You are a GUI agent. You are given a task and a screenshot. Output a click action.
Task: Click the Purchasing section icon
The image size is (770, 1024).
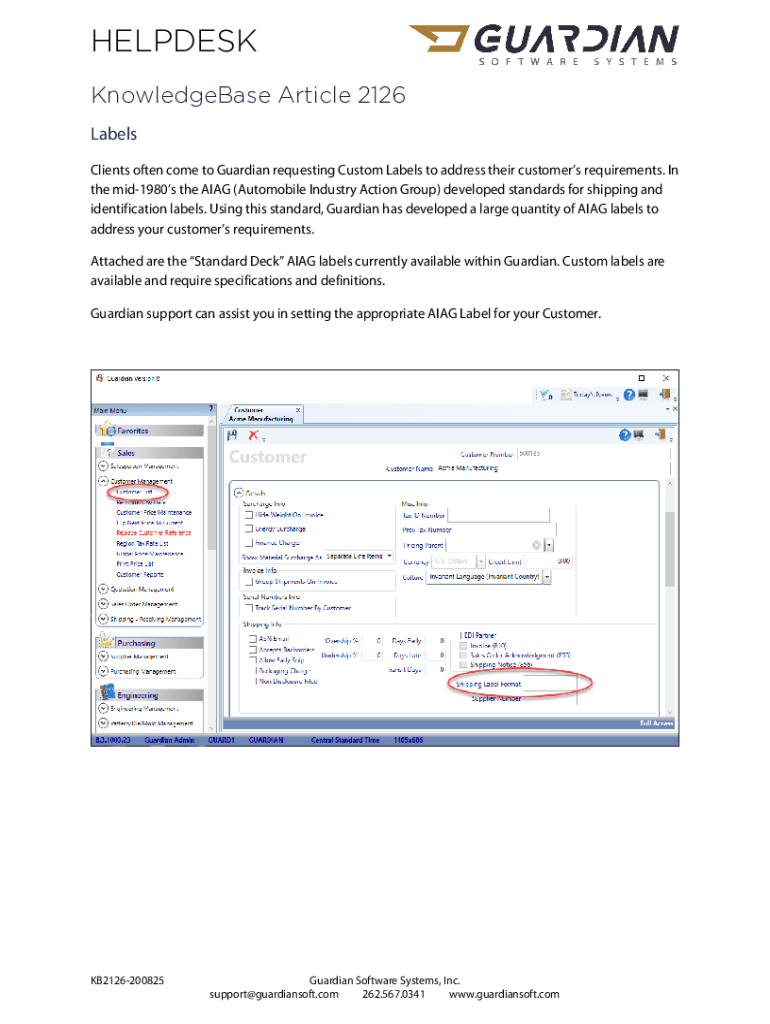tap(106, 642)
